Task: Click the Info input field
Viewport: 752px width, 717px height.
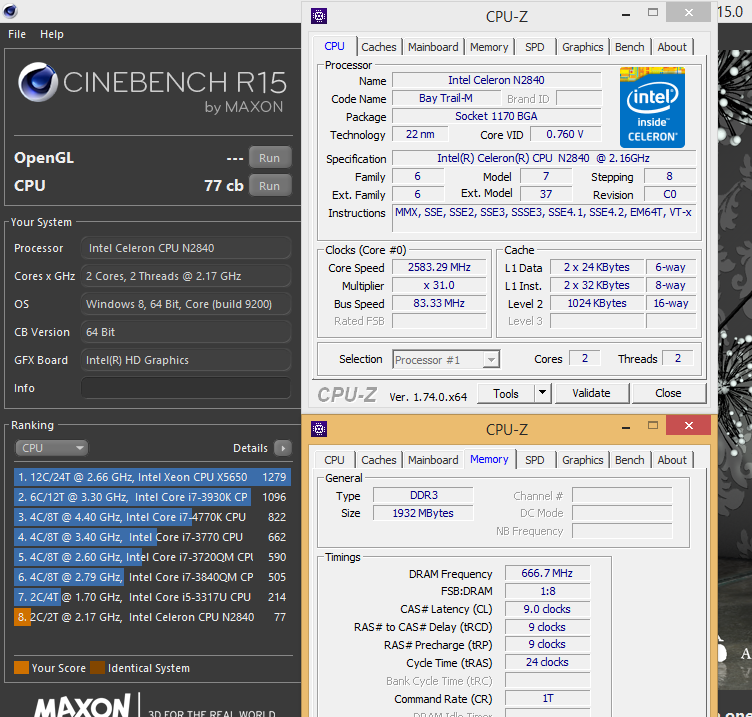Action: click(x=186, y=388)
